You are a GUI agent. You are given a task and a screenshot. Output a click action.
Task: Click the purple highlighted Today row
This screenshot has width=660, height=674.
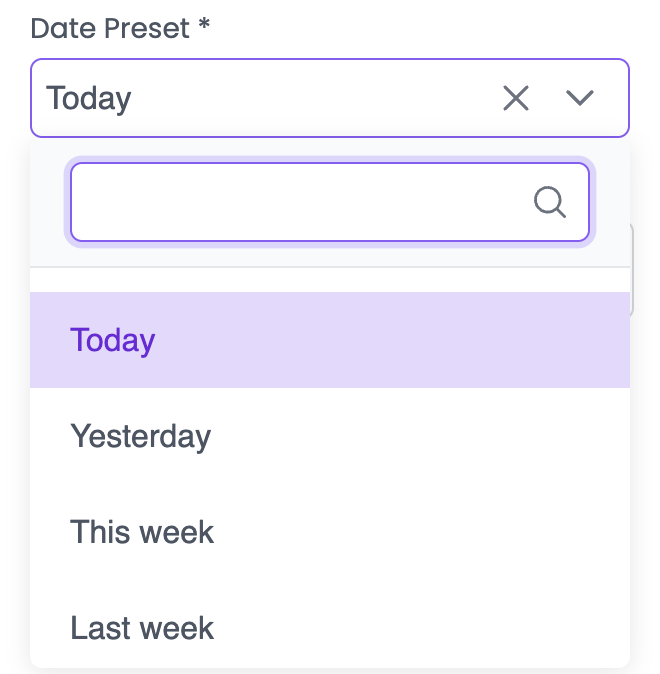(330, 340)
